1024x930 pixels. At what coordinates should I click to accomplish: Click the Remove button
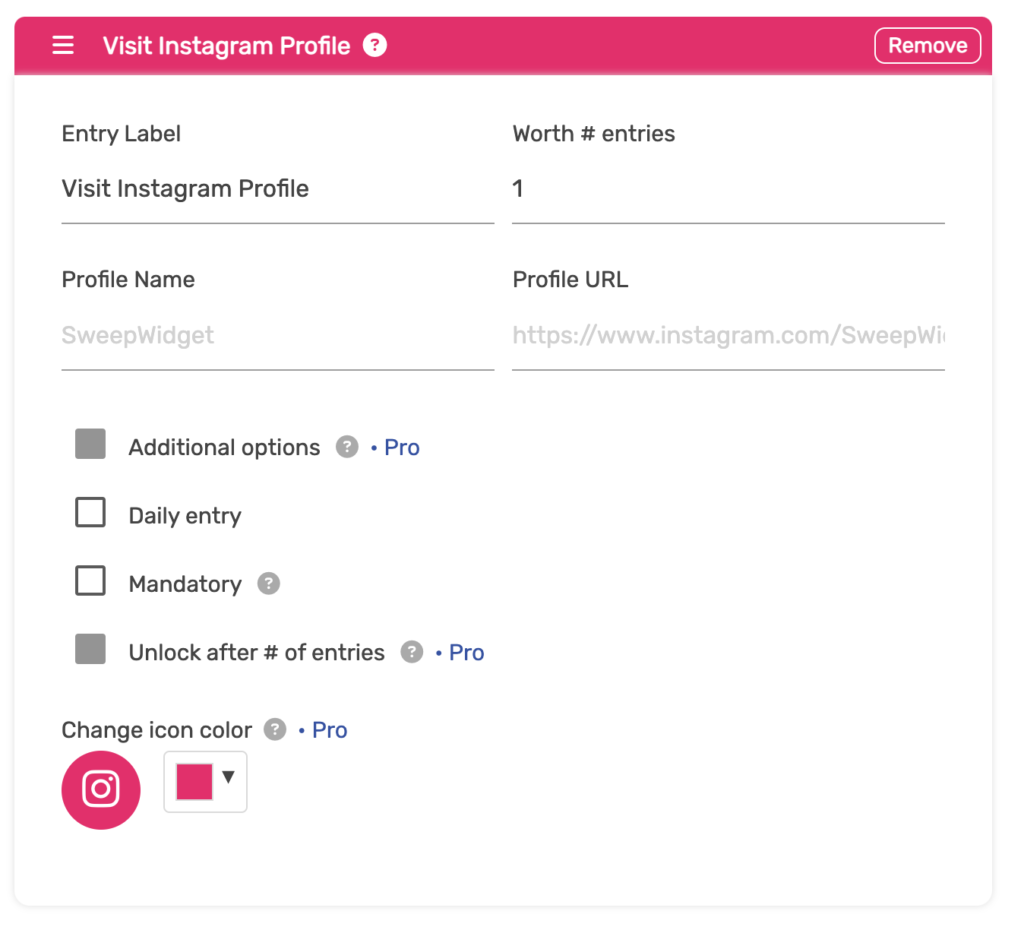tap(927, 46)
